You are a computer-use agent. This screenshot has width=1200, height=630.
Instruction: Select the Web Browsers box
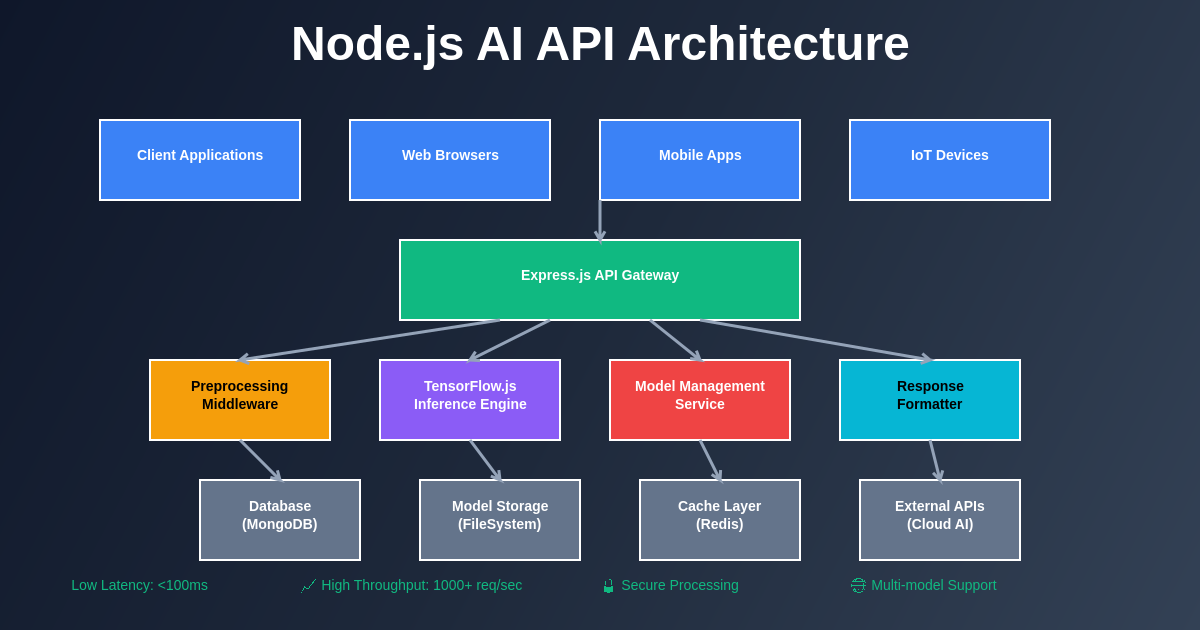pyautogui.click(x=450, y=160)
